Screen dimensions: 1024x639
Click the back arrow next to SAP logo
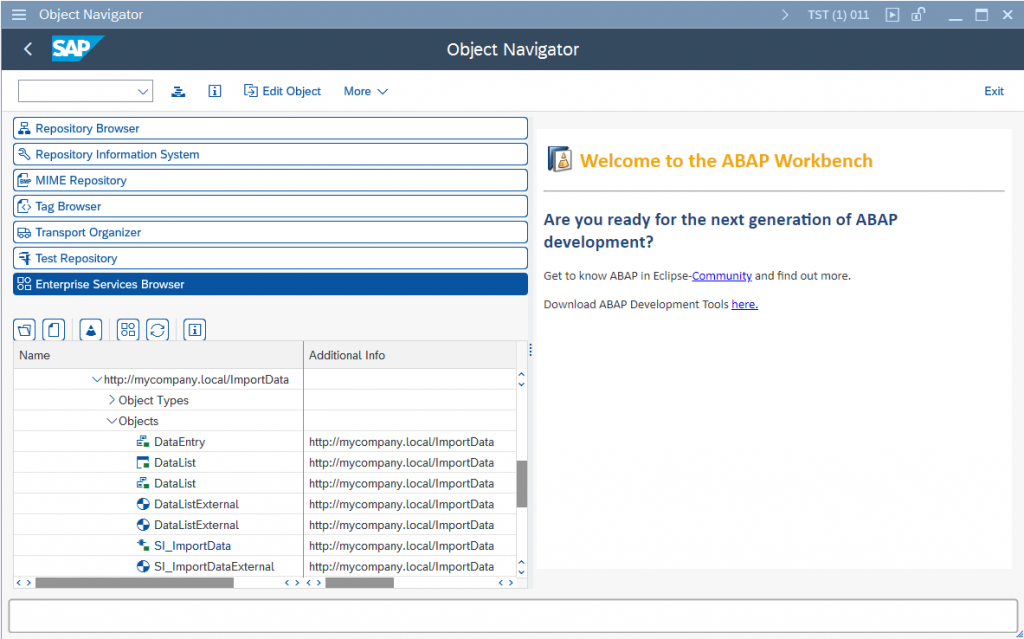point(27,49)
